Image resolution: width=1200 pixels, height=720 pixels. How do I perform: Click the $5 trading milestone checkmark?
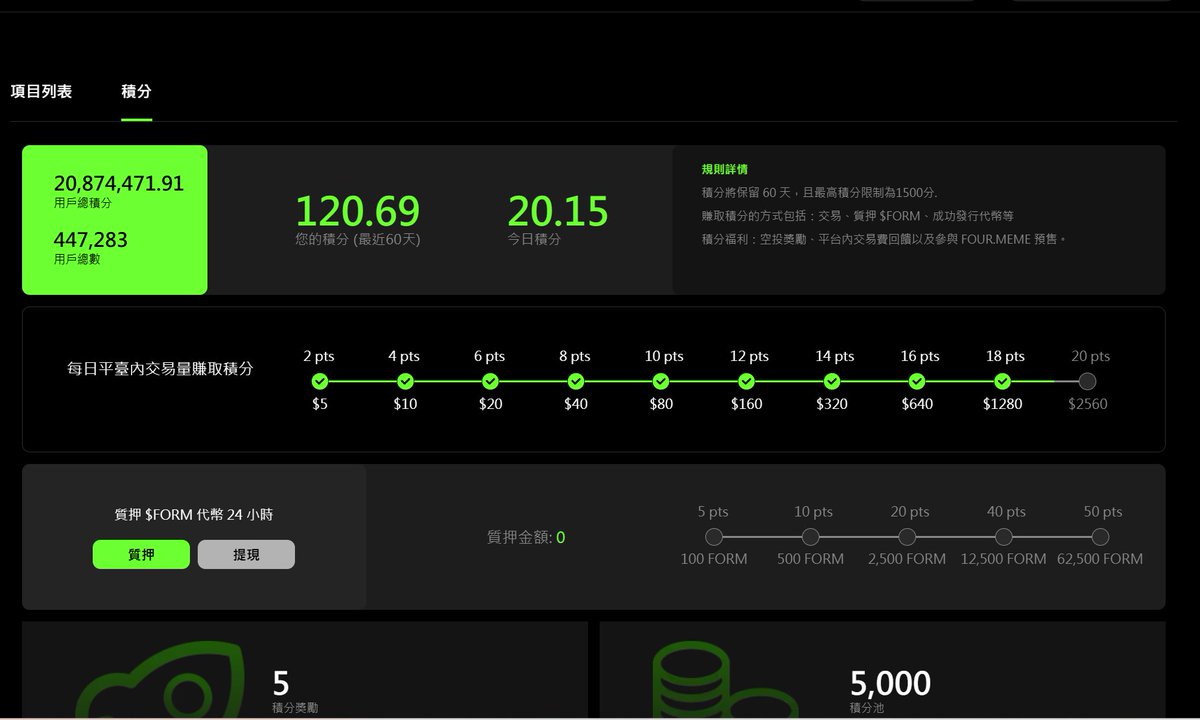[320, 381]
